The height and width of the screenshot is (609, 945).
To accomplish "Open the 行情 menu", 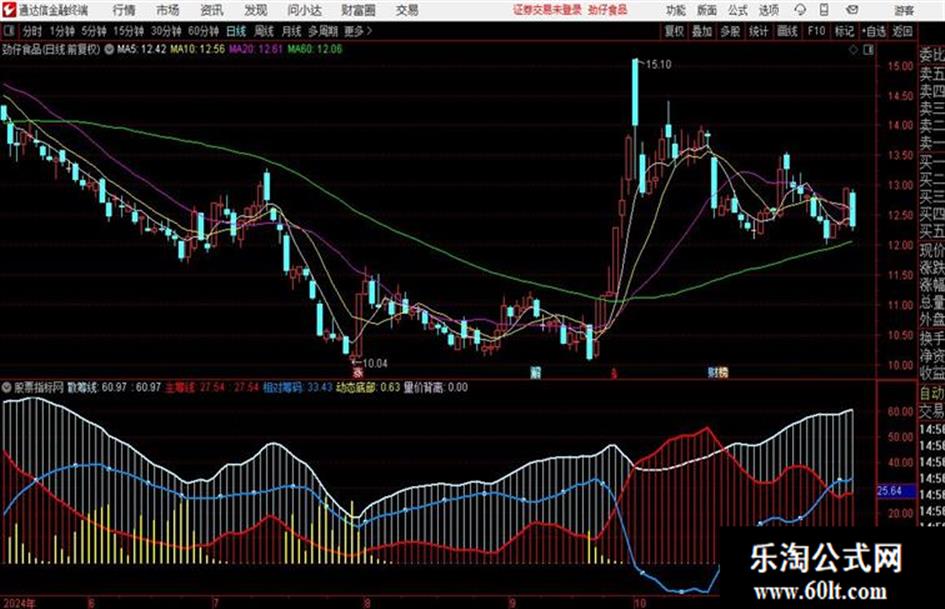I will coord(124,10).
